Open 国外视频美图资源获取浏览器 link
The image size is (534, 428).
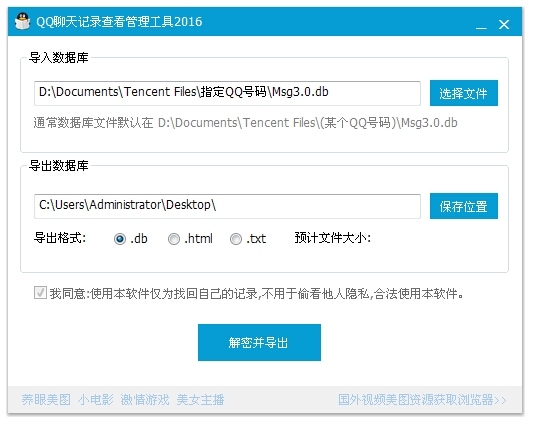422,400
